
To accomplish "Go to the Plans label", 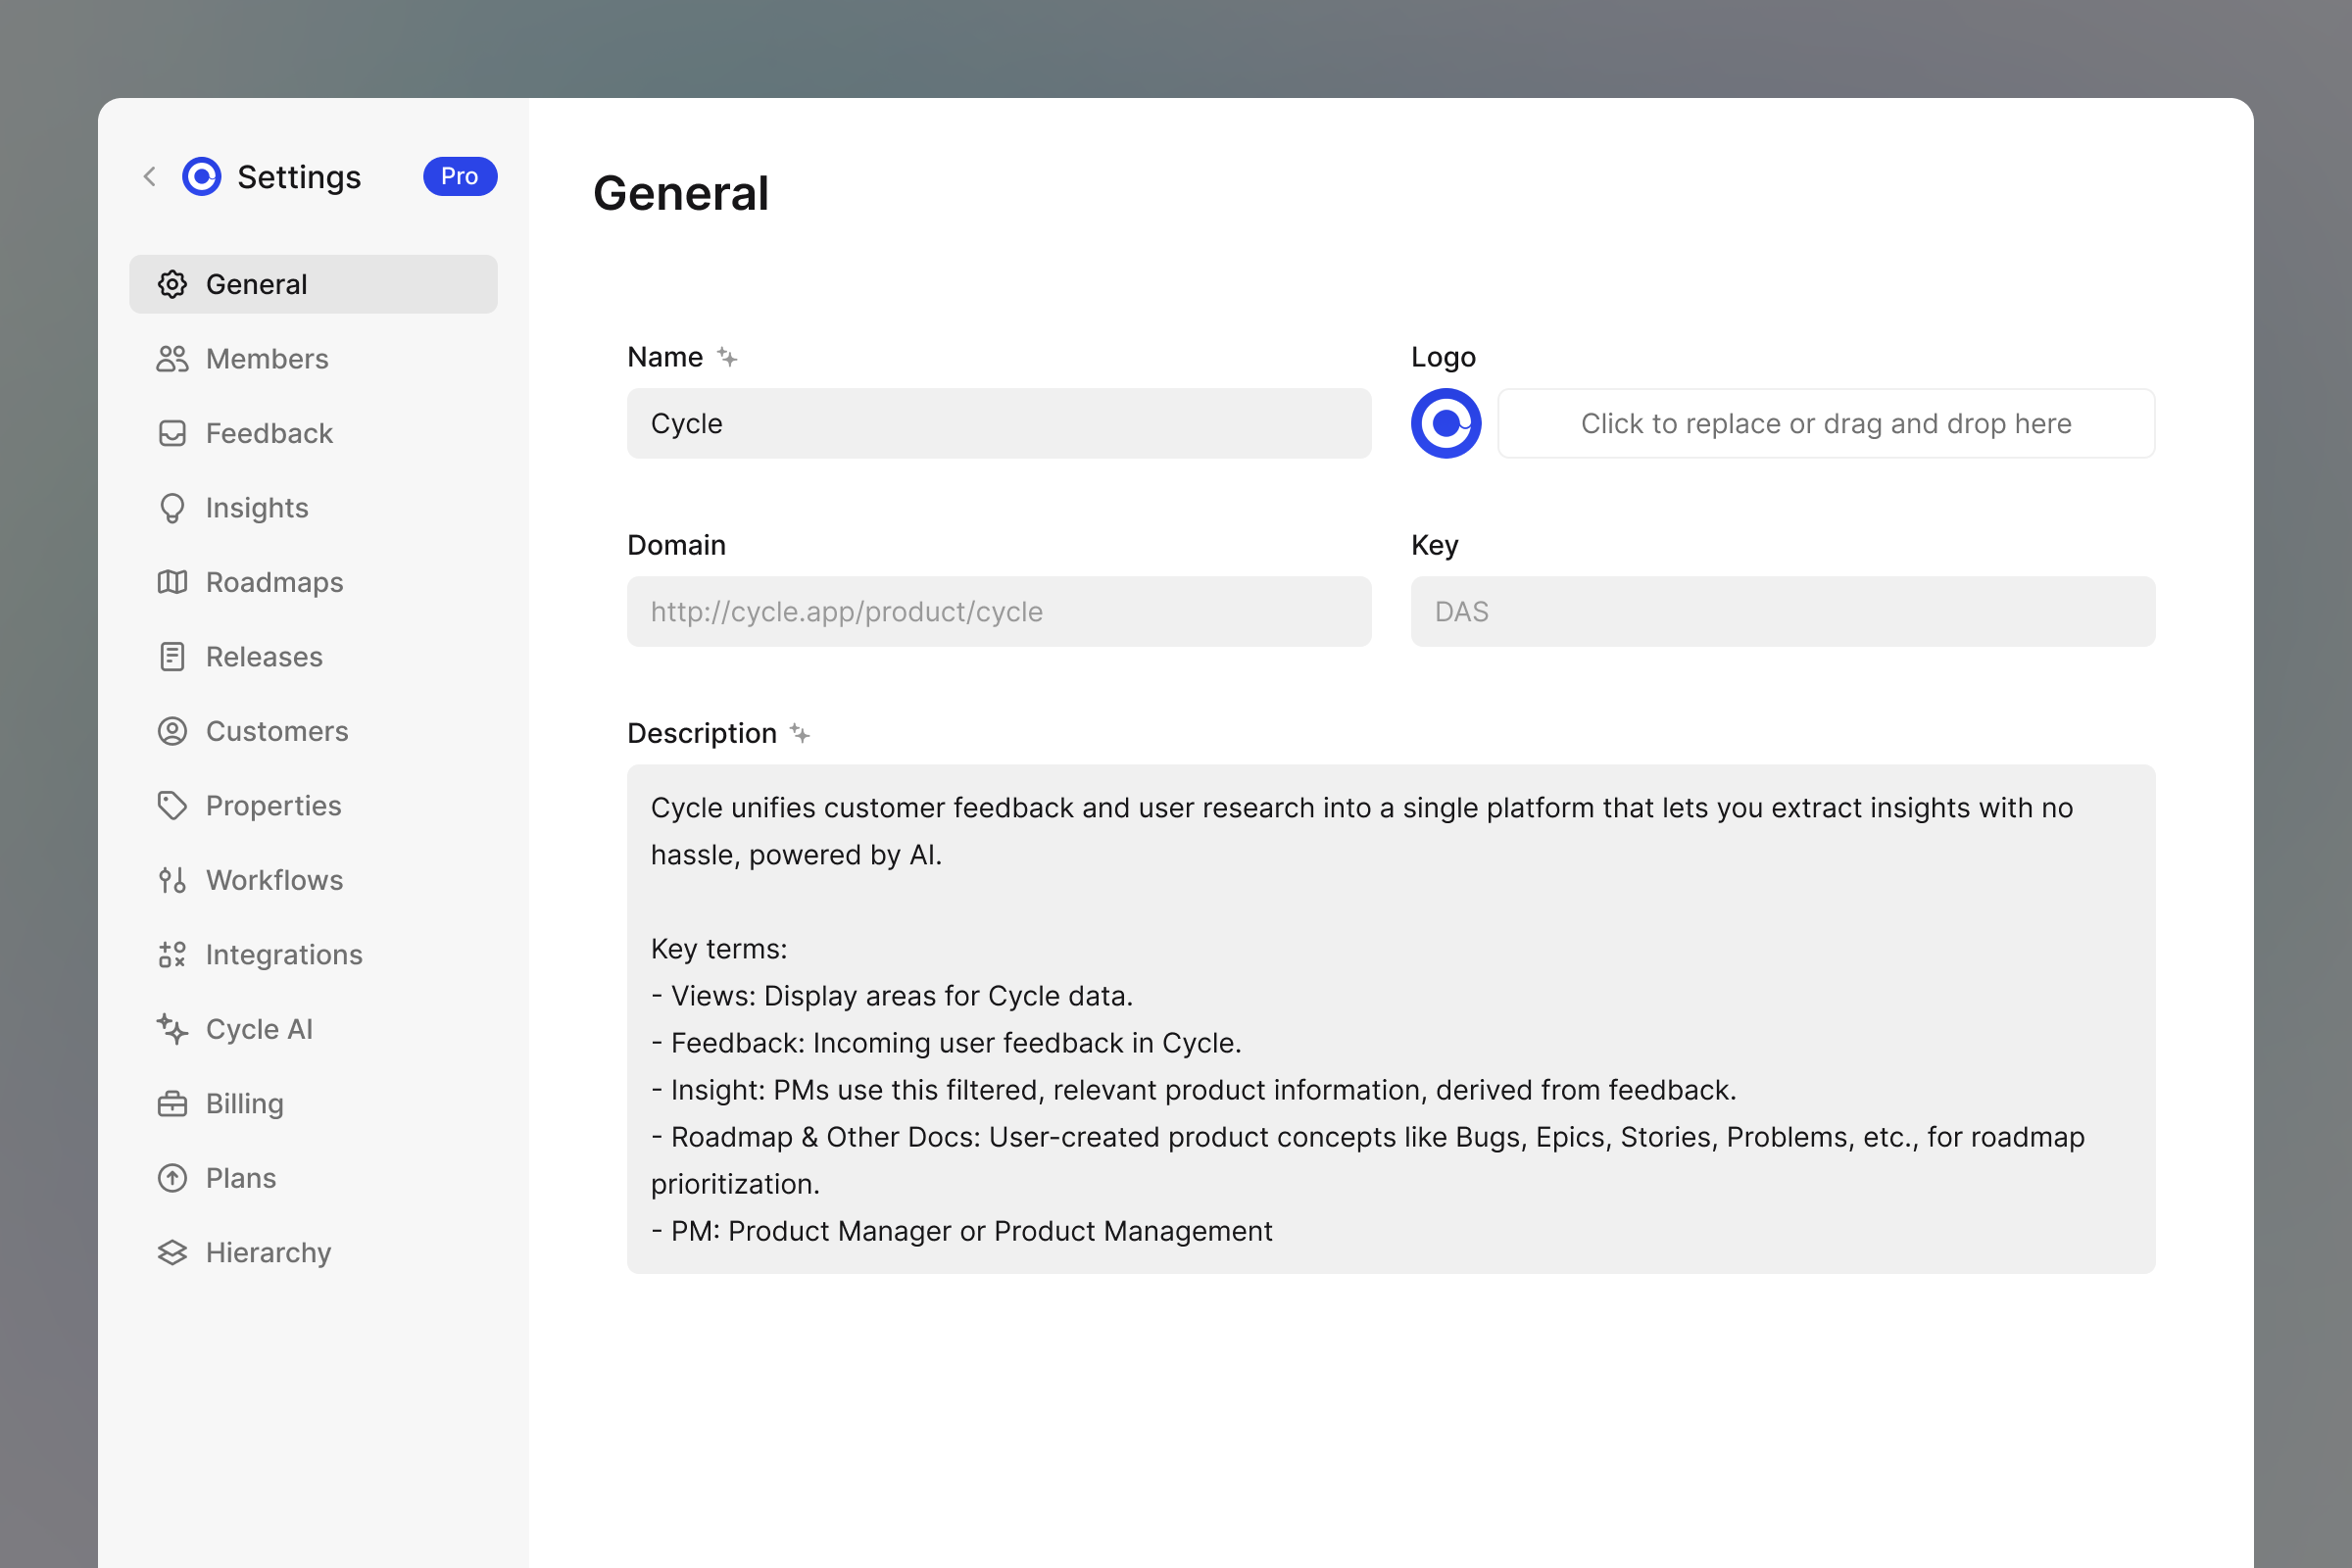I will coord(241,1178).
